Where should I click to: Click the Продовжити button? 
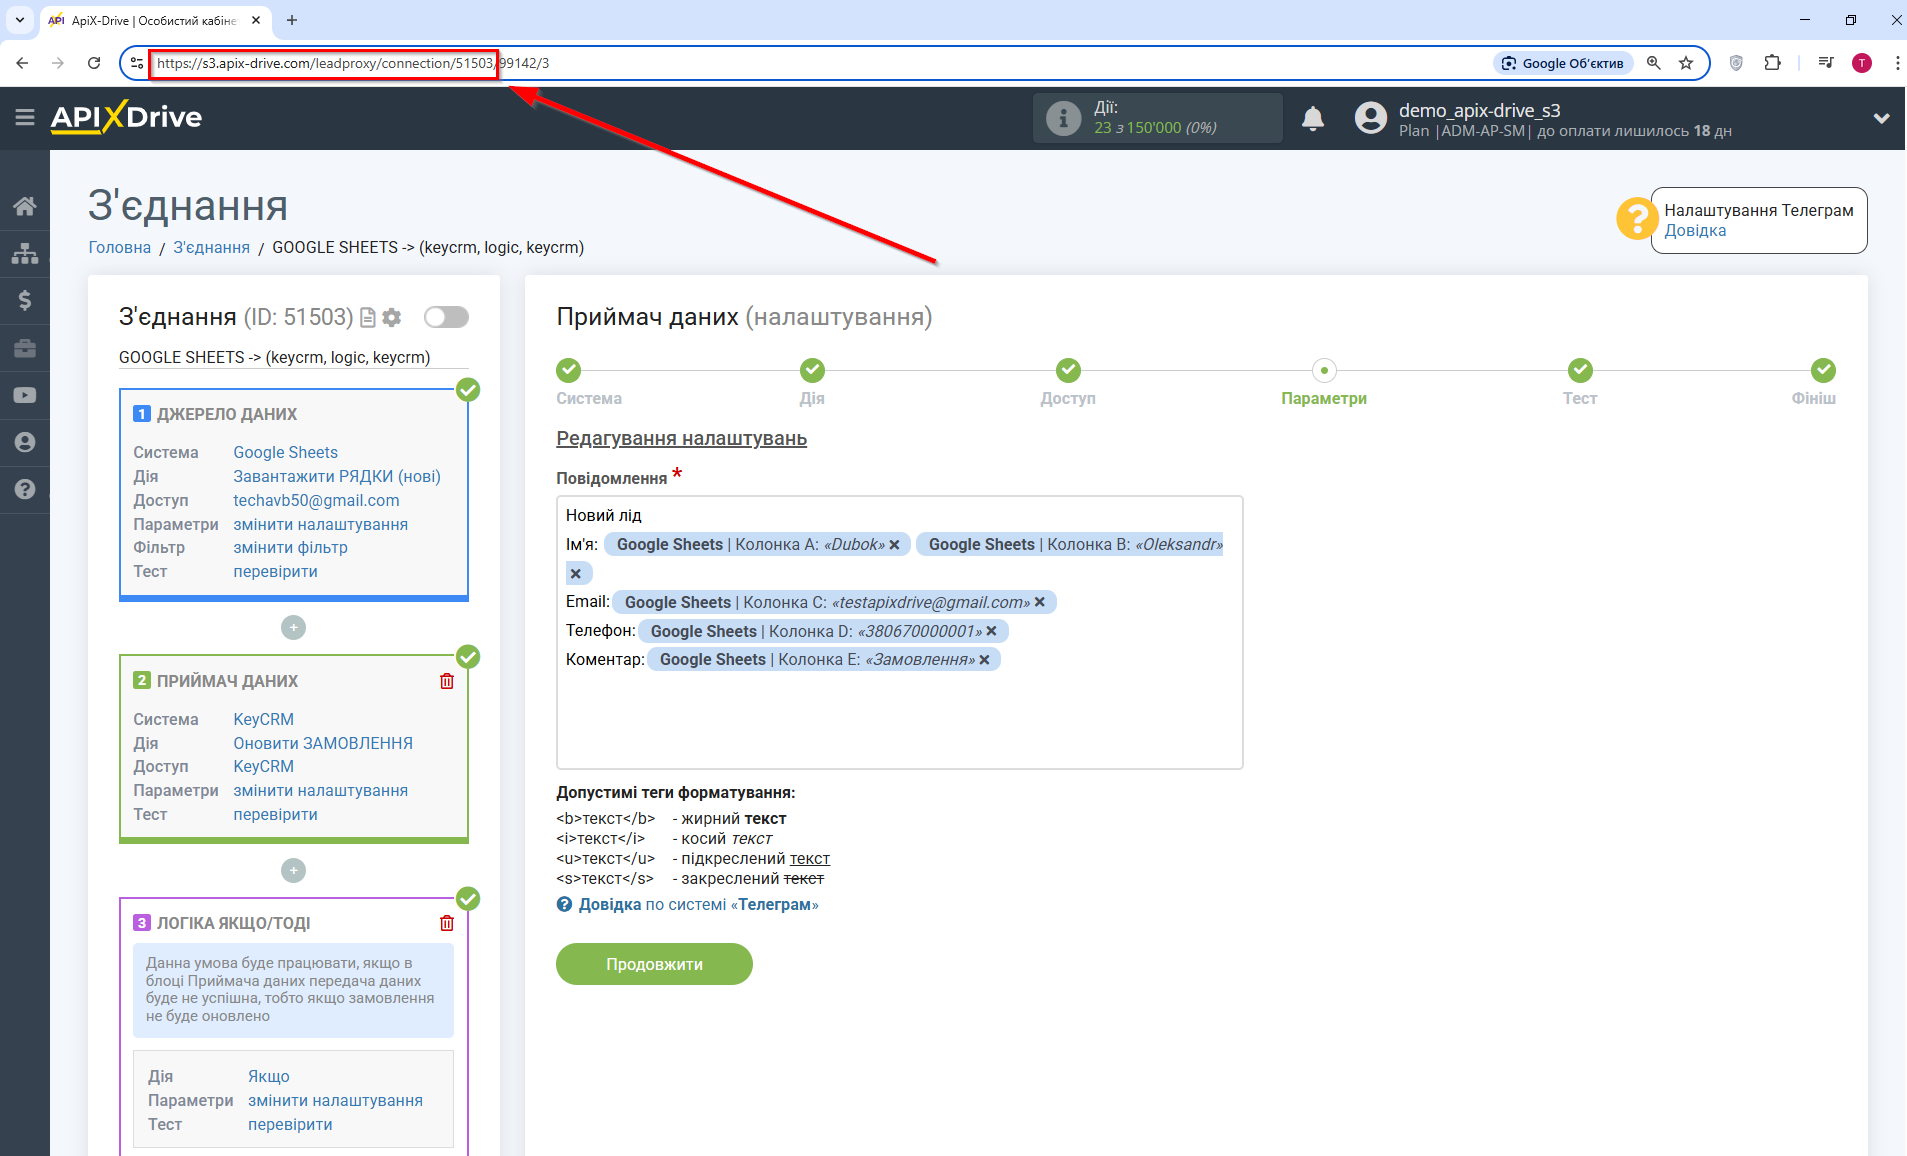click(x=654, y=964)
